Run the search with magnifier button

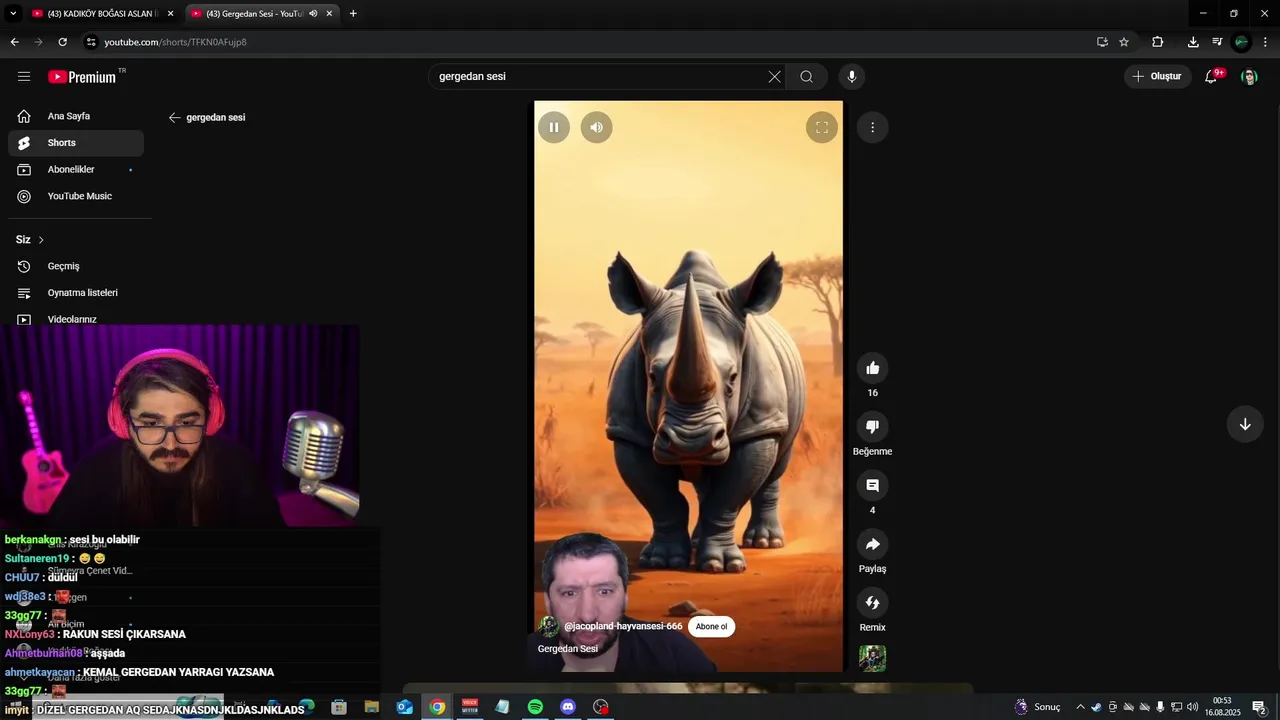pyautogui.click(x=806, y=76)
